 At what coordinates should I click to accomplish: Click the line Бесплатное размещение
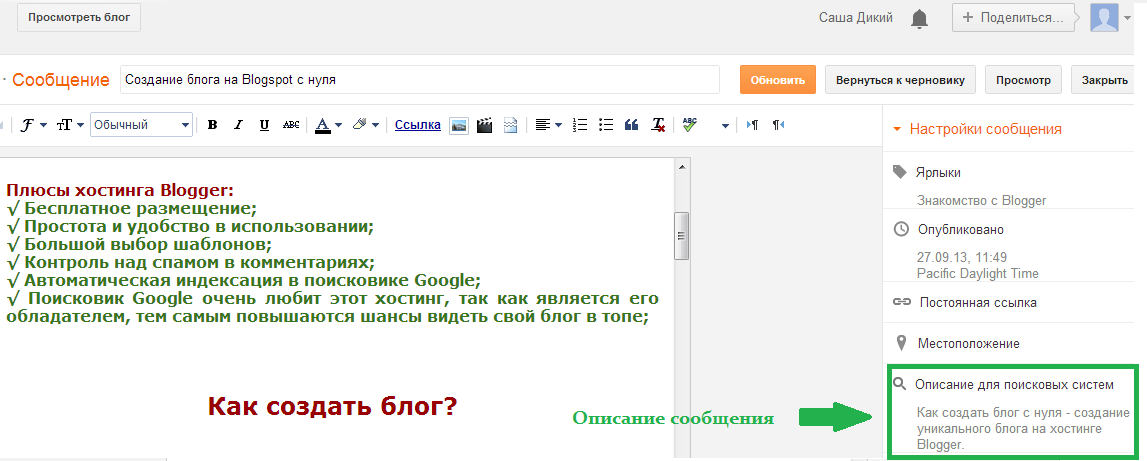tap(132, 209)
